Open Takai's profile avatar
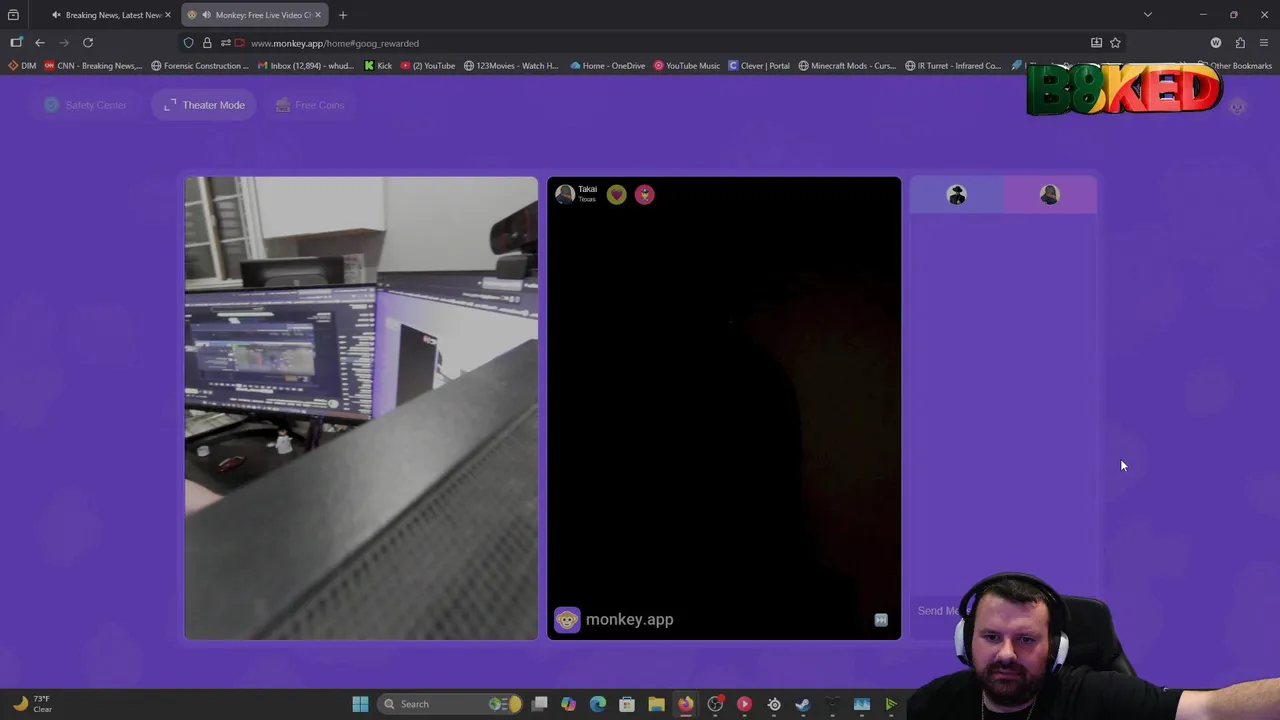This screenshot has width=1280, height=720. (565, 194)
